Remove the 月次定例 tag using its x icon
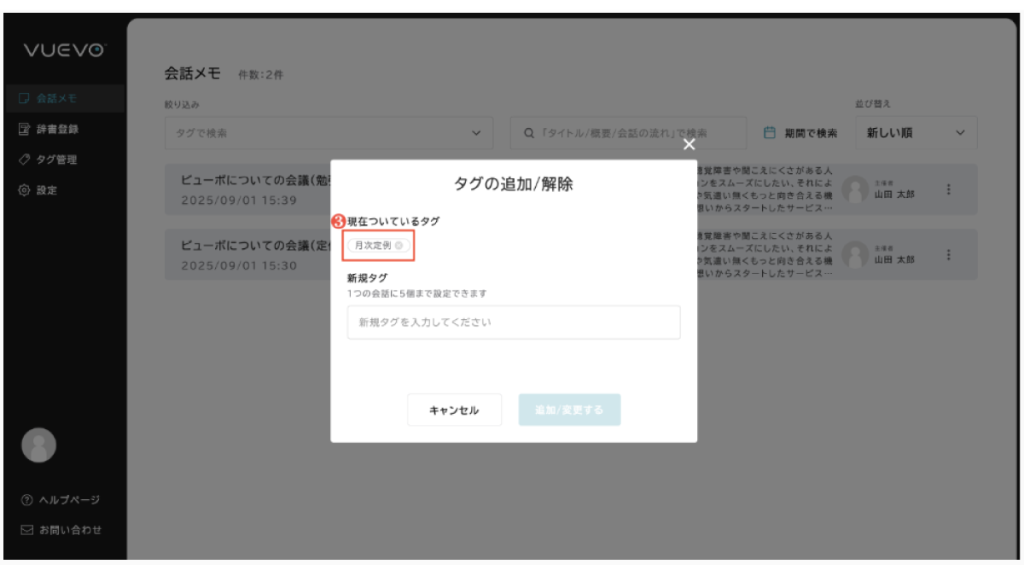The height and width of the screenshot is (576, 1024). pyautogui.click(x=399, y=245)
